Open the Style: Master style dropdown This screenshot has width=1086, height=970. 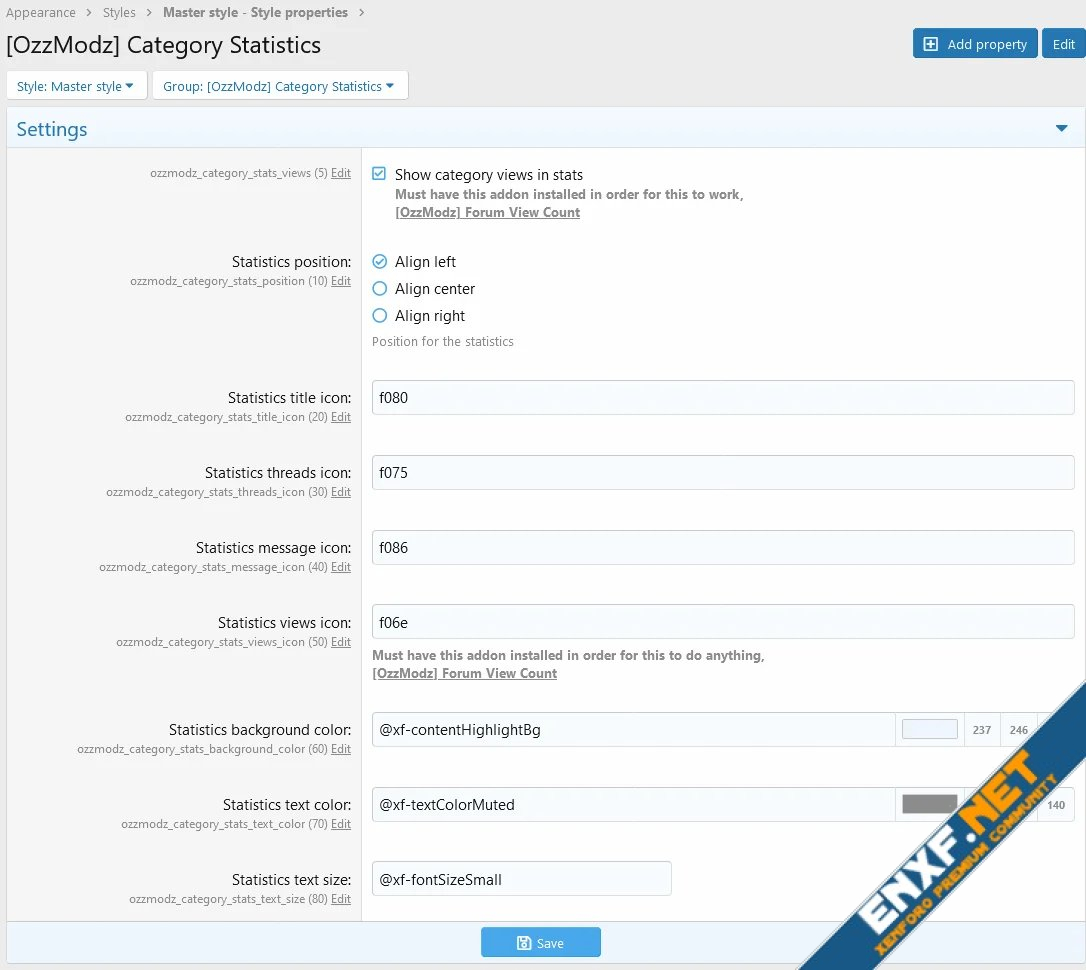(x=76, y=86)
